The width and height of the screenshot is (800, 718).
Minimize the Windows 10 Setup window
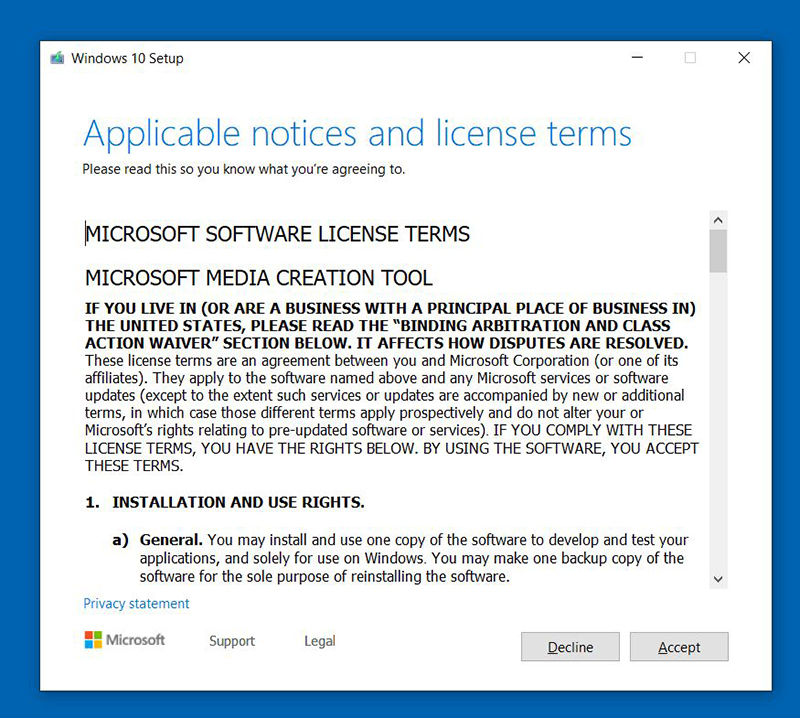(636, 58)
